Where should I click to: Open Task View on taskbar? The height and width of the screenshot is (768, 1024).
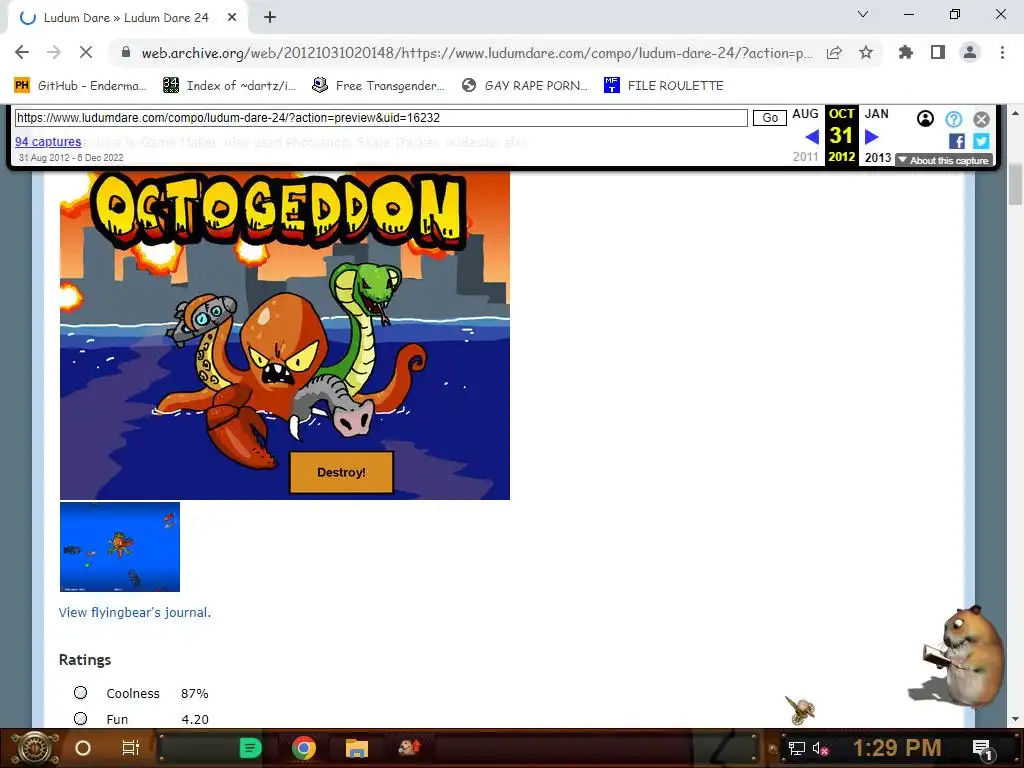pyautogui.click(x=131, y=748)
